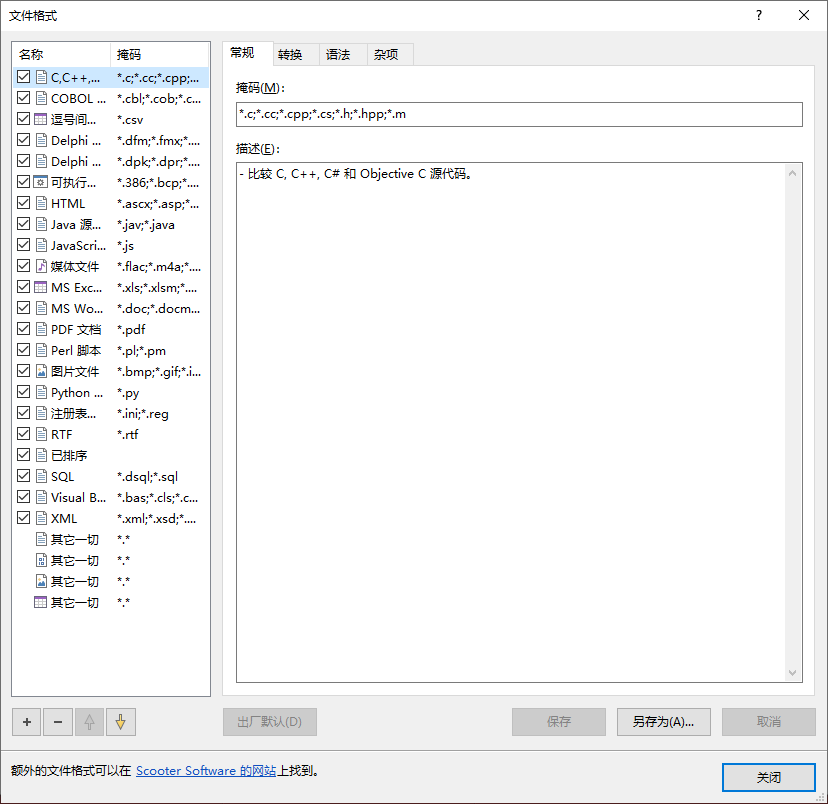This screenshot has width=828, height=804.
Task: Click the 逗号间 CSV table icon
Action: (x=41, y=119)
